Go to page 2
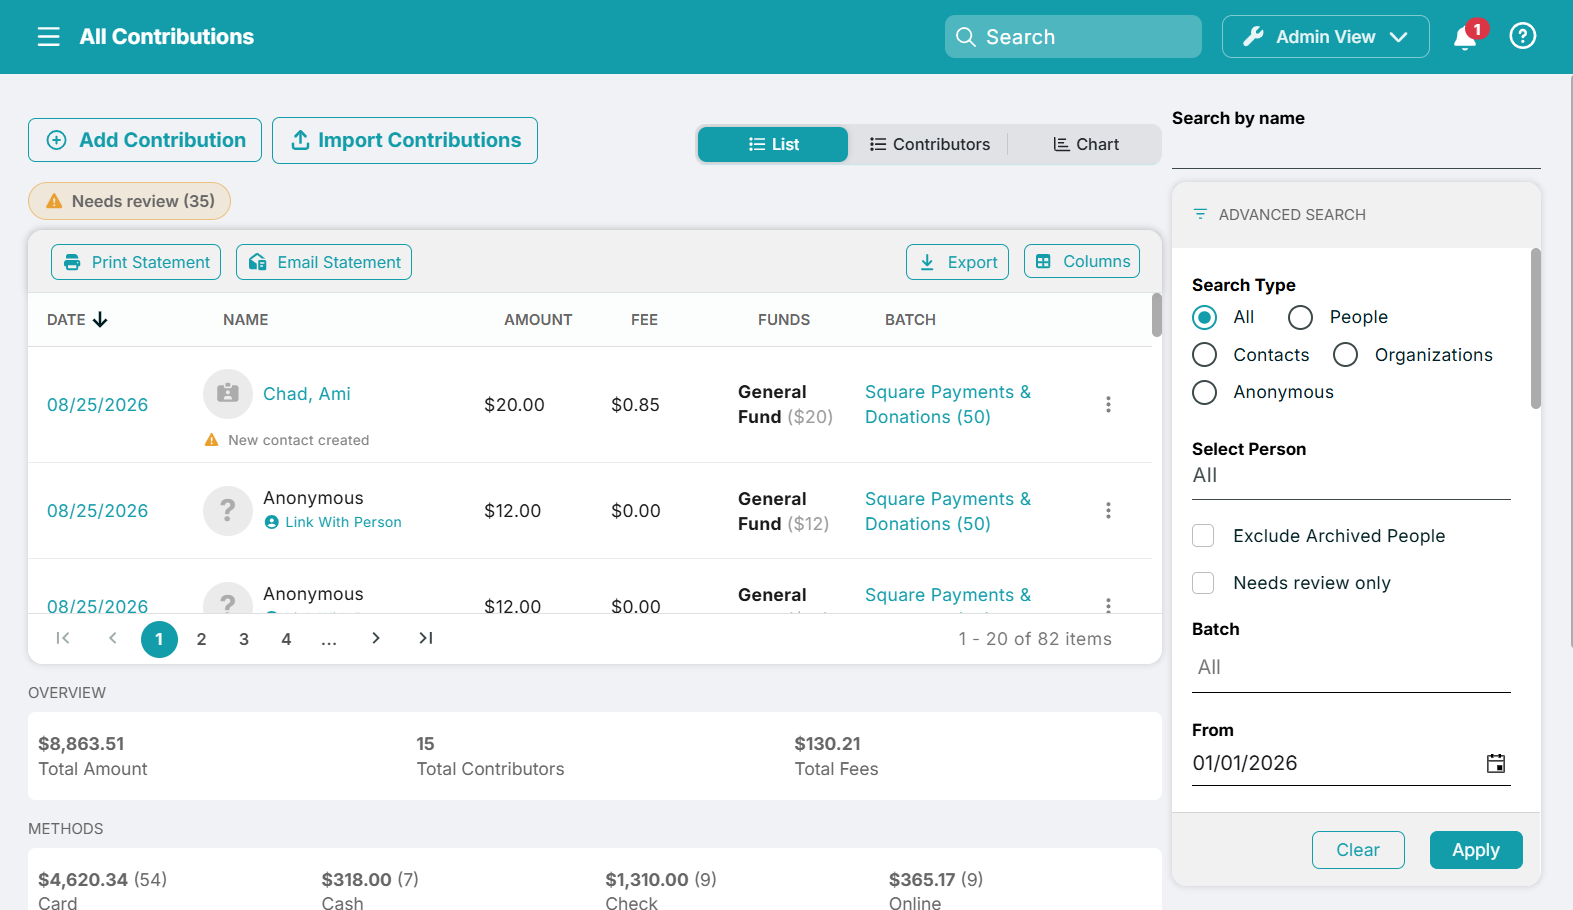1573x910 pixels. (201, 639)
